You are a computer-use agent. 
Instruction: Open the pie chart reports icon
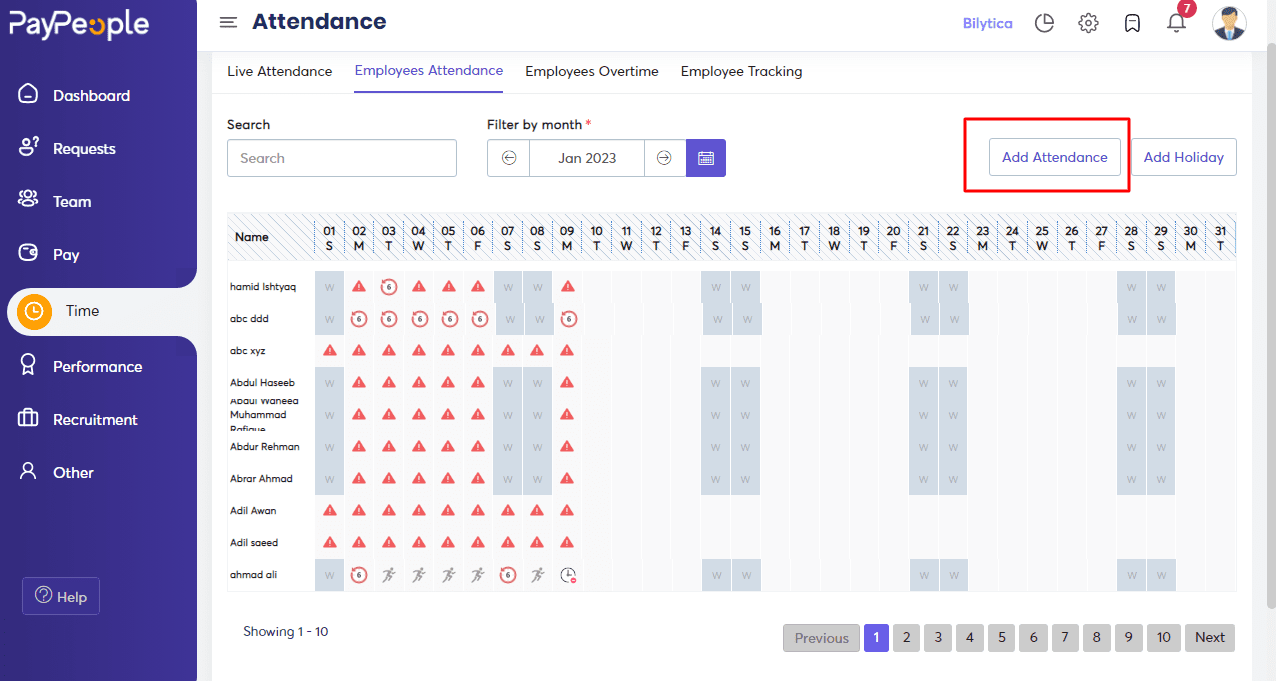coord(1044,23)
